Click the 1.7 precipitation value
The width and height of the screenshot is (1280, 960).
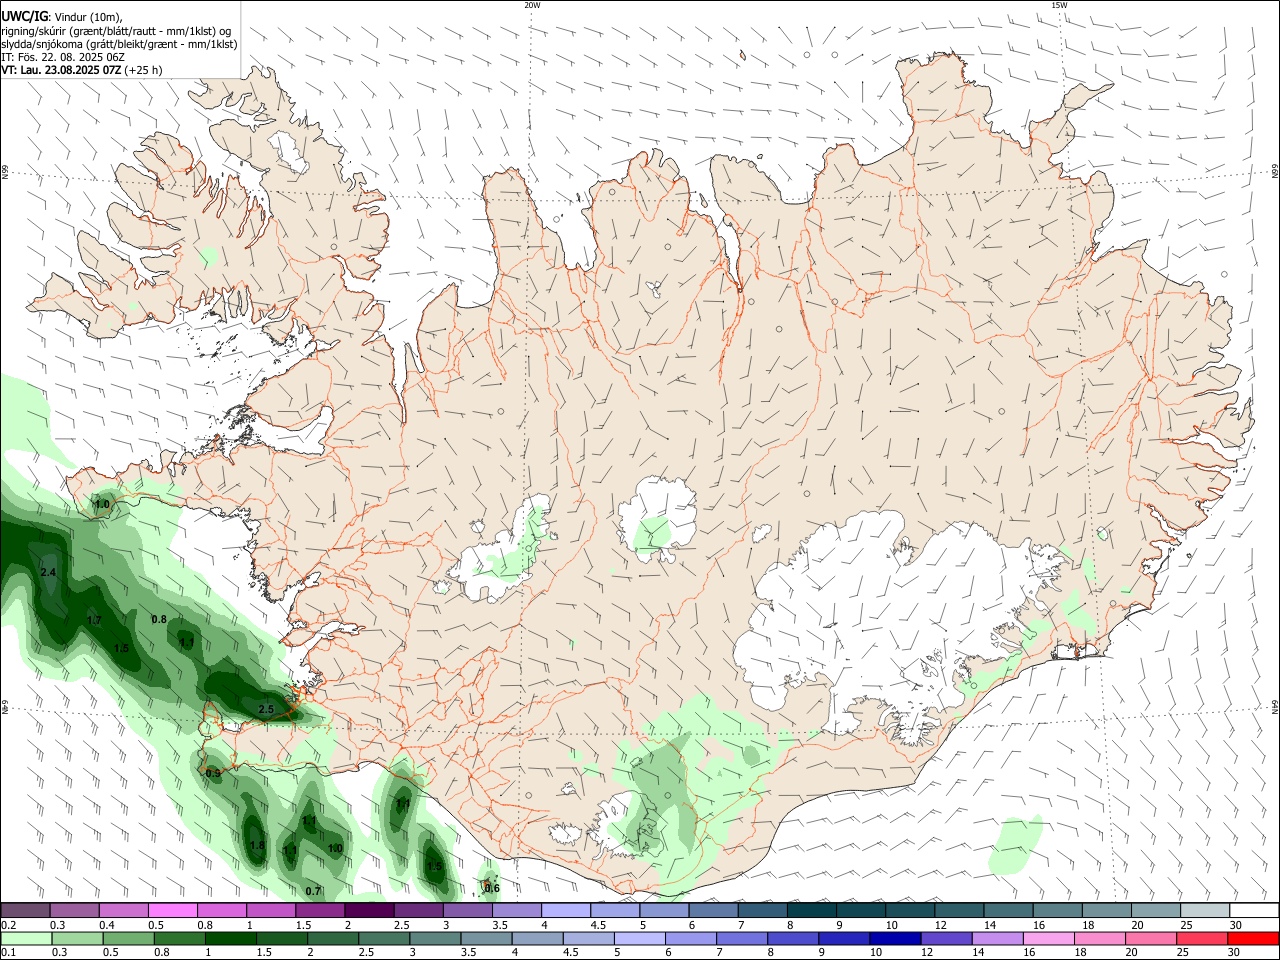94,621
